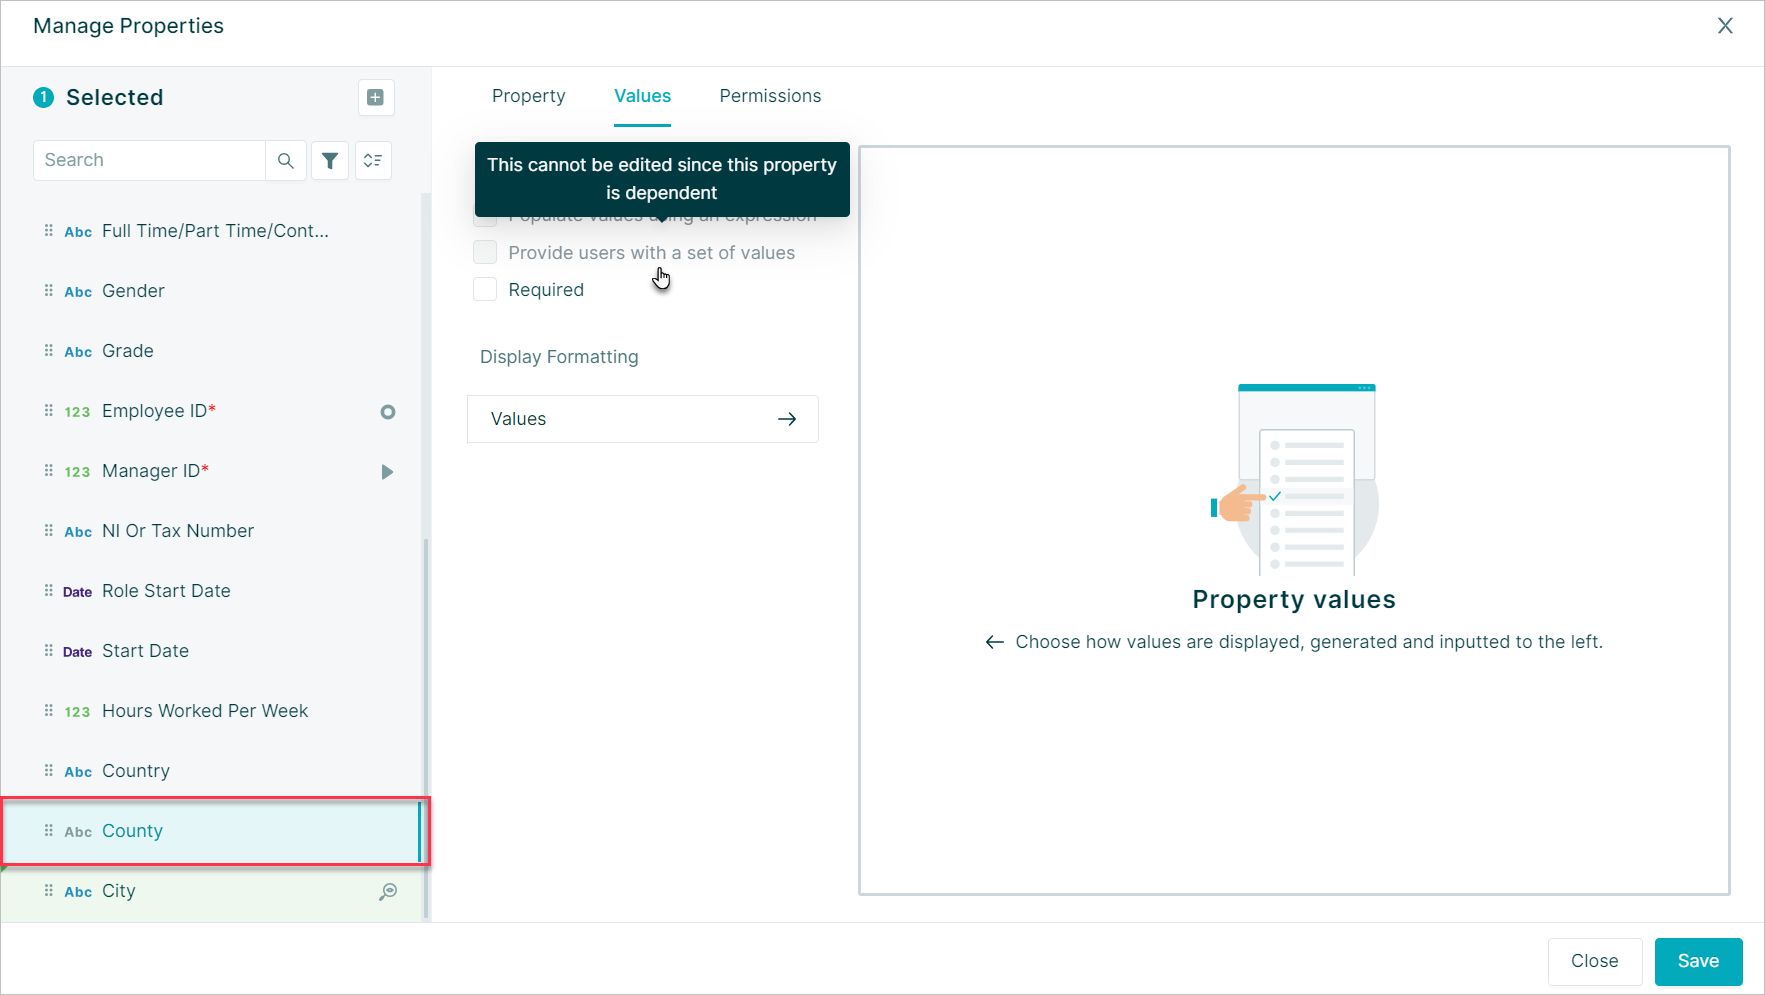The width and height of the screenshot is (1765, 995).
Task: Select the Grade property
Action: pyautogui.click(x=128, y=351)
